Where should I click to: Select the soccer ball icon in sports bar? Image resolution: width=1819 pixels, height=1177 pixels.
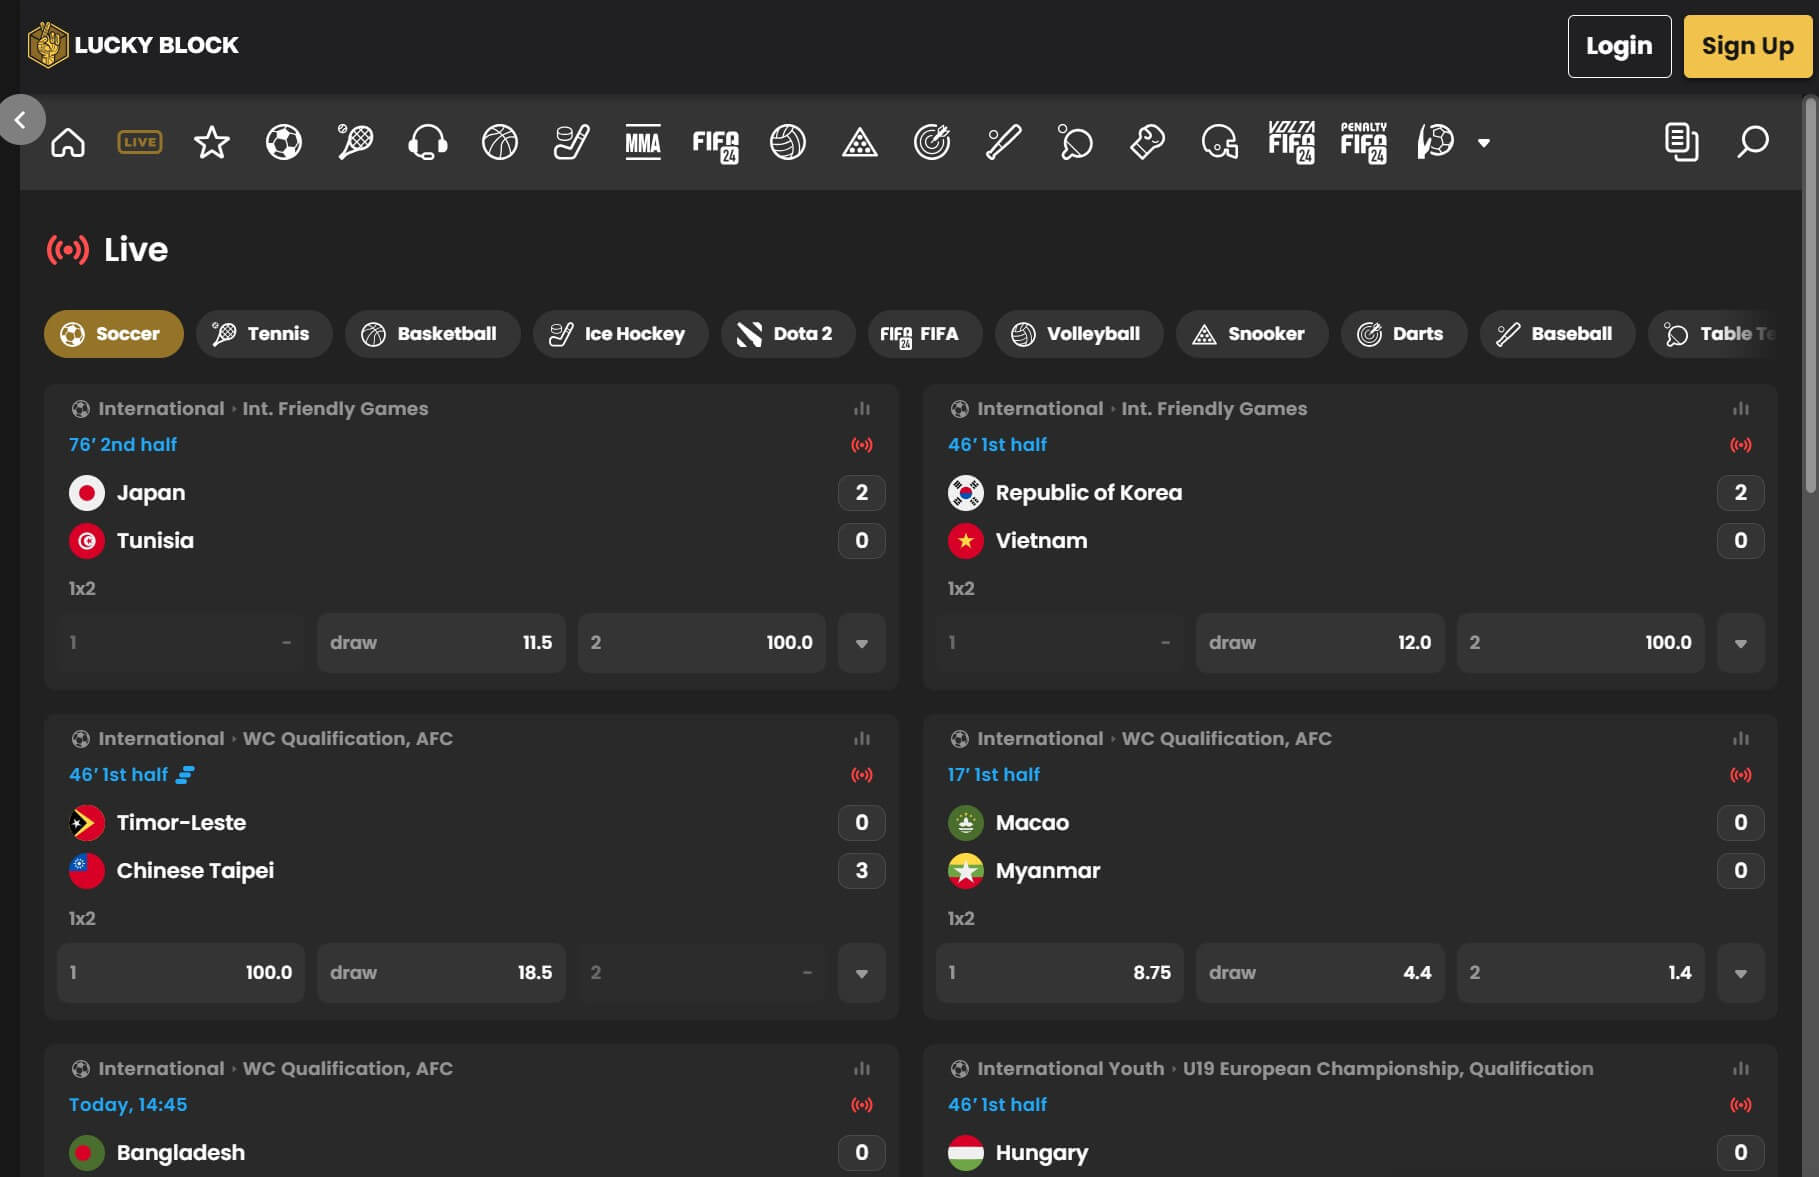[x=284, y=142]
